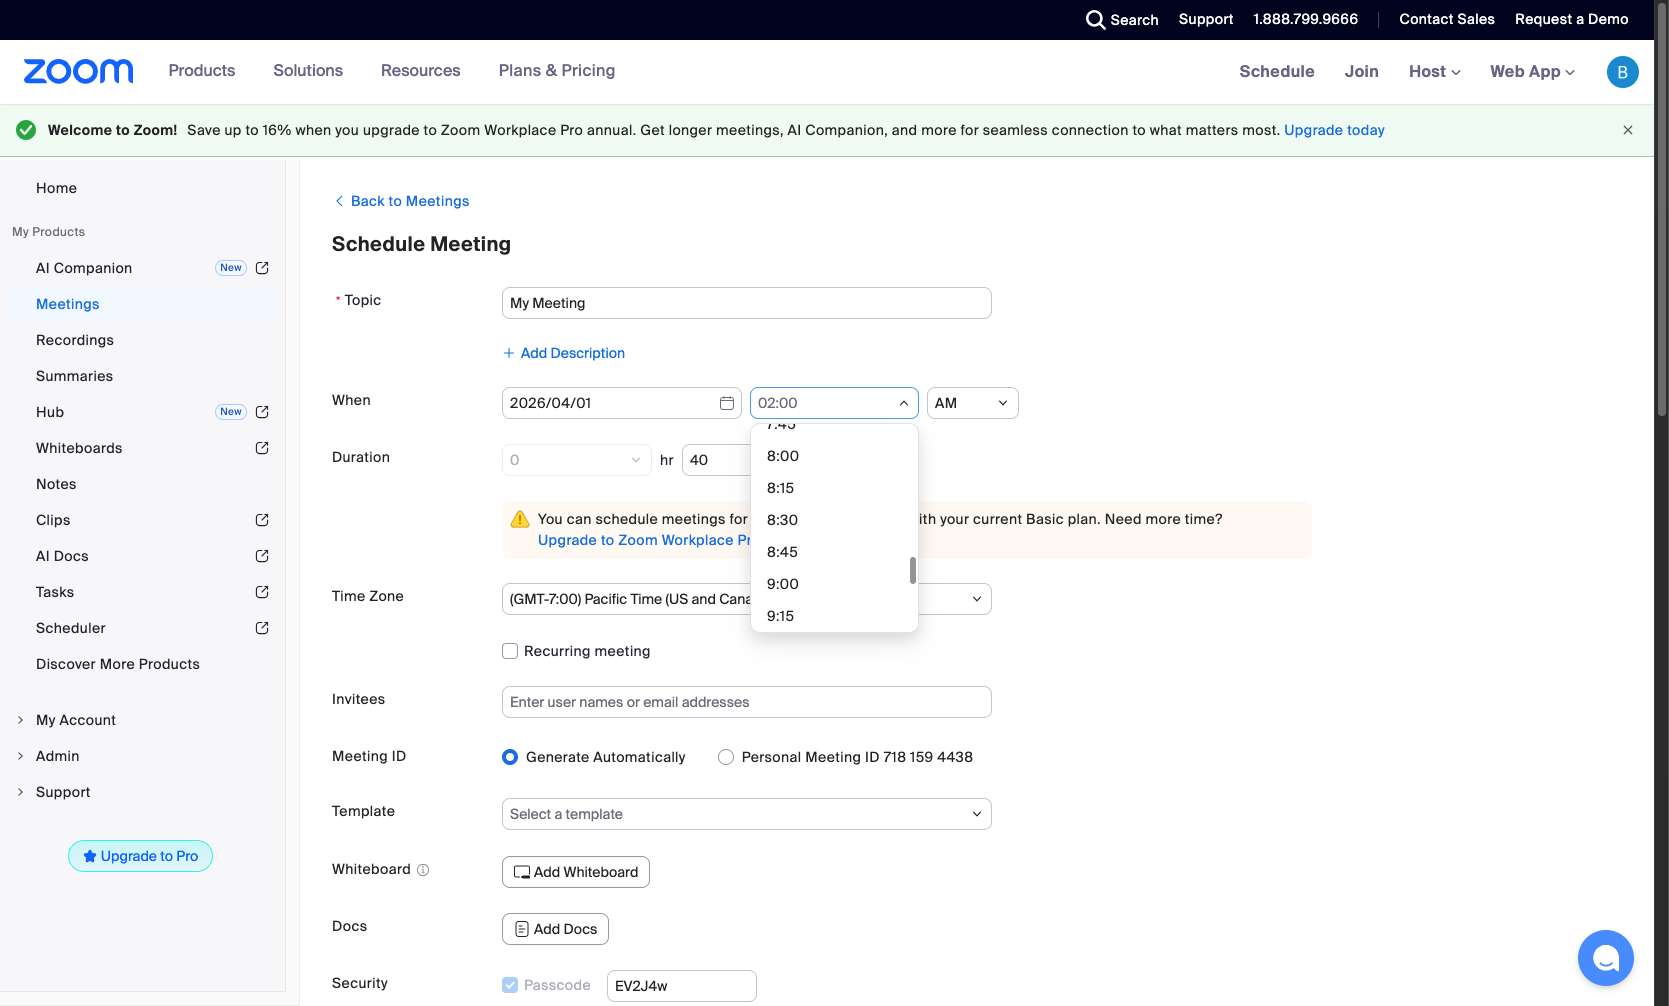Choose 8:15 from time list
This screenshot has height=1006, width=1669.
pos(834,488)
